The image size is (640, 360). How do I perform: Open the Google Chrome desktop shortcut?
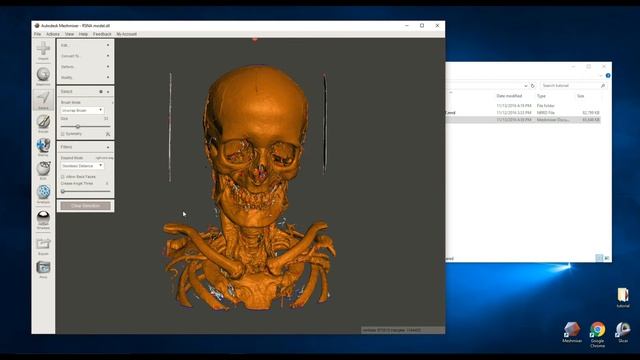(x=597, y=334)
